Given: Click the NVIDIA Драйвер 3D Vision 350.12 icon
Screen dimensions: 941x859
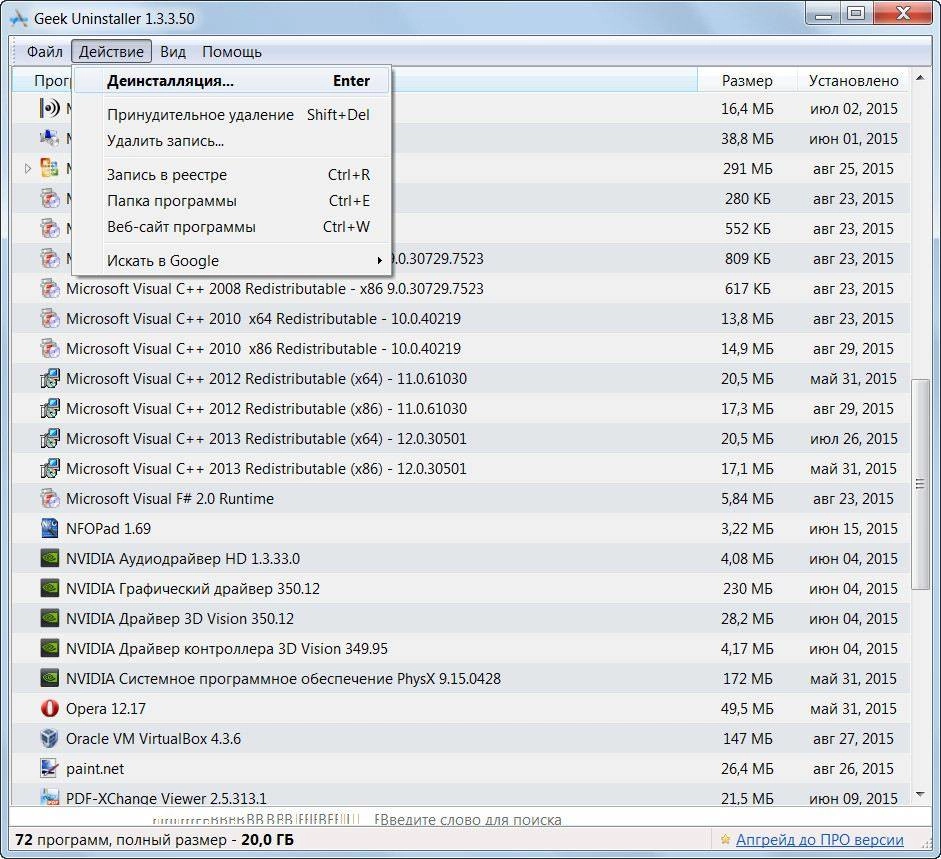Looking at the screenshot, I should click(49, 619).
